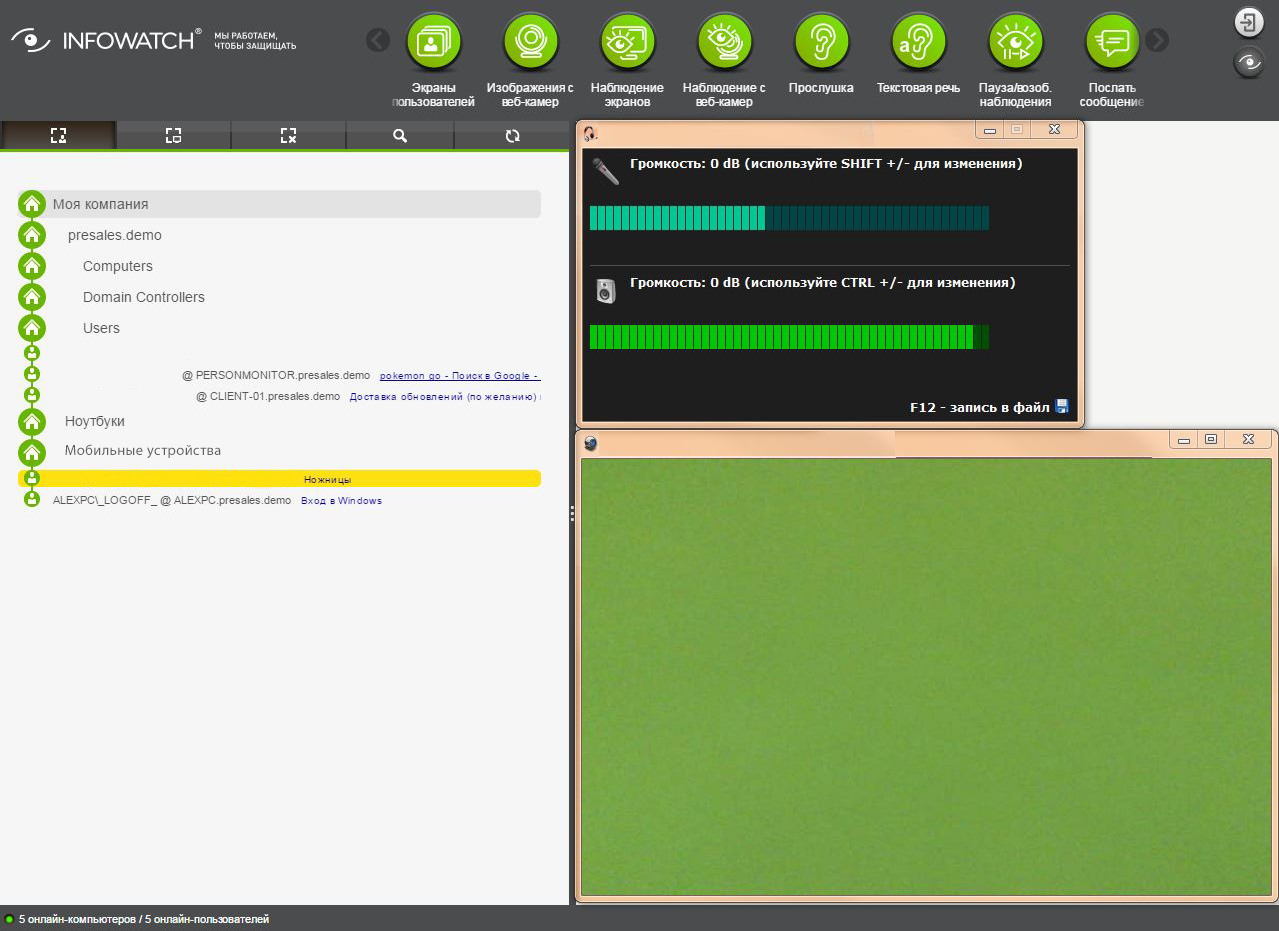Click the Послать сообщение icon
Viewport: 1279px width, 931px height.
coord(1112,42)
